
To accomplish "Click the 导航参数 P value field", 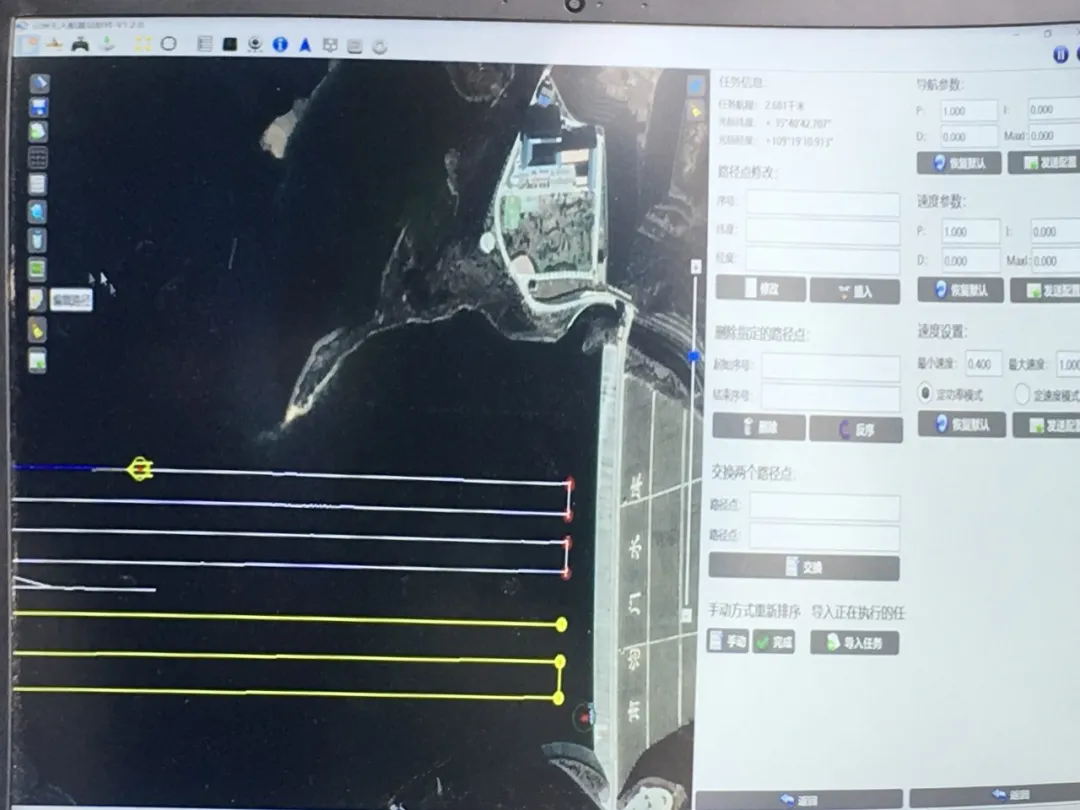I will coord(969,110).
